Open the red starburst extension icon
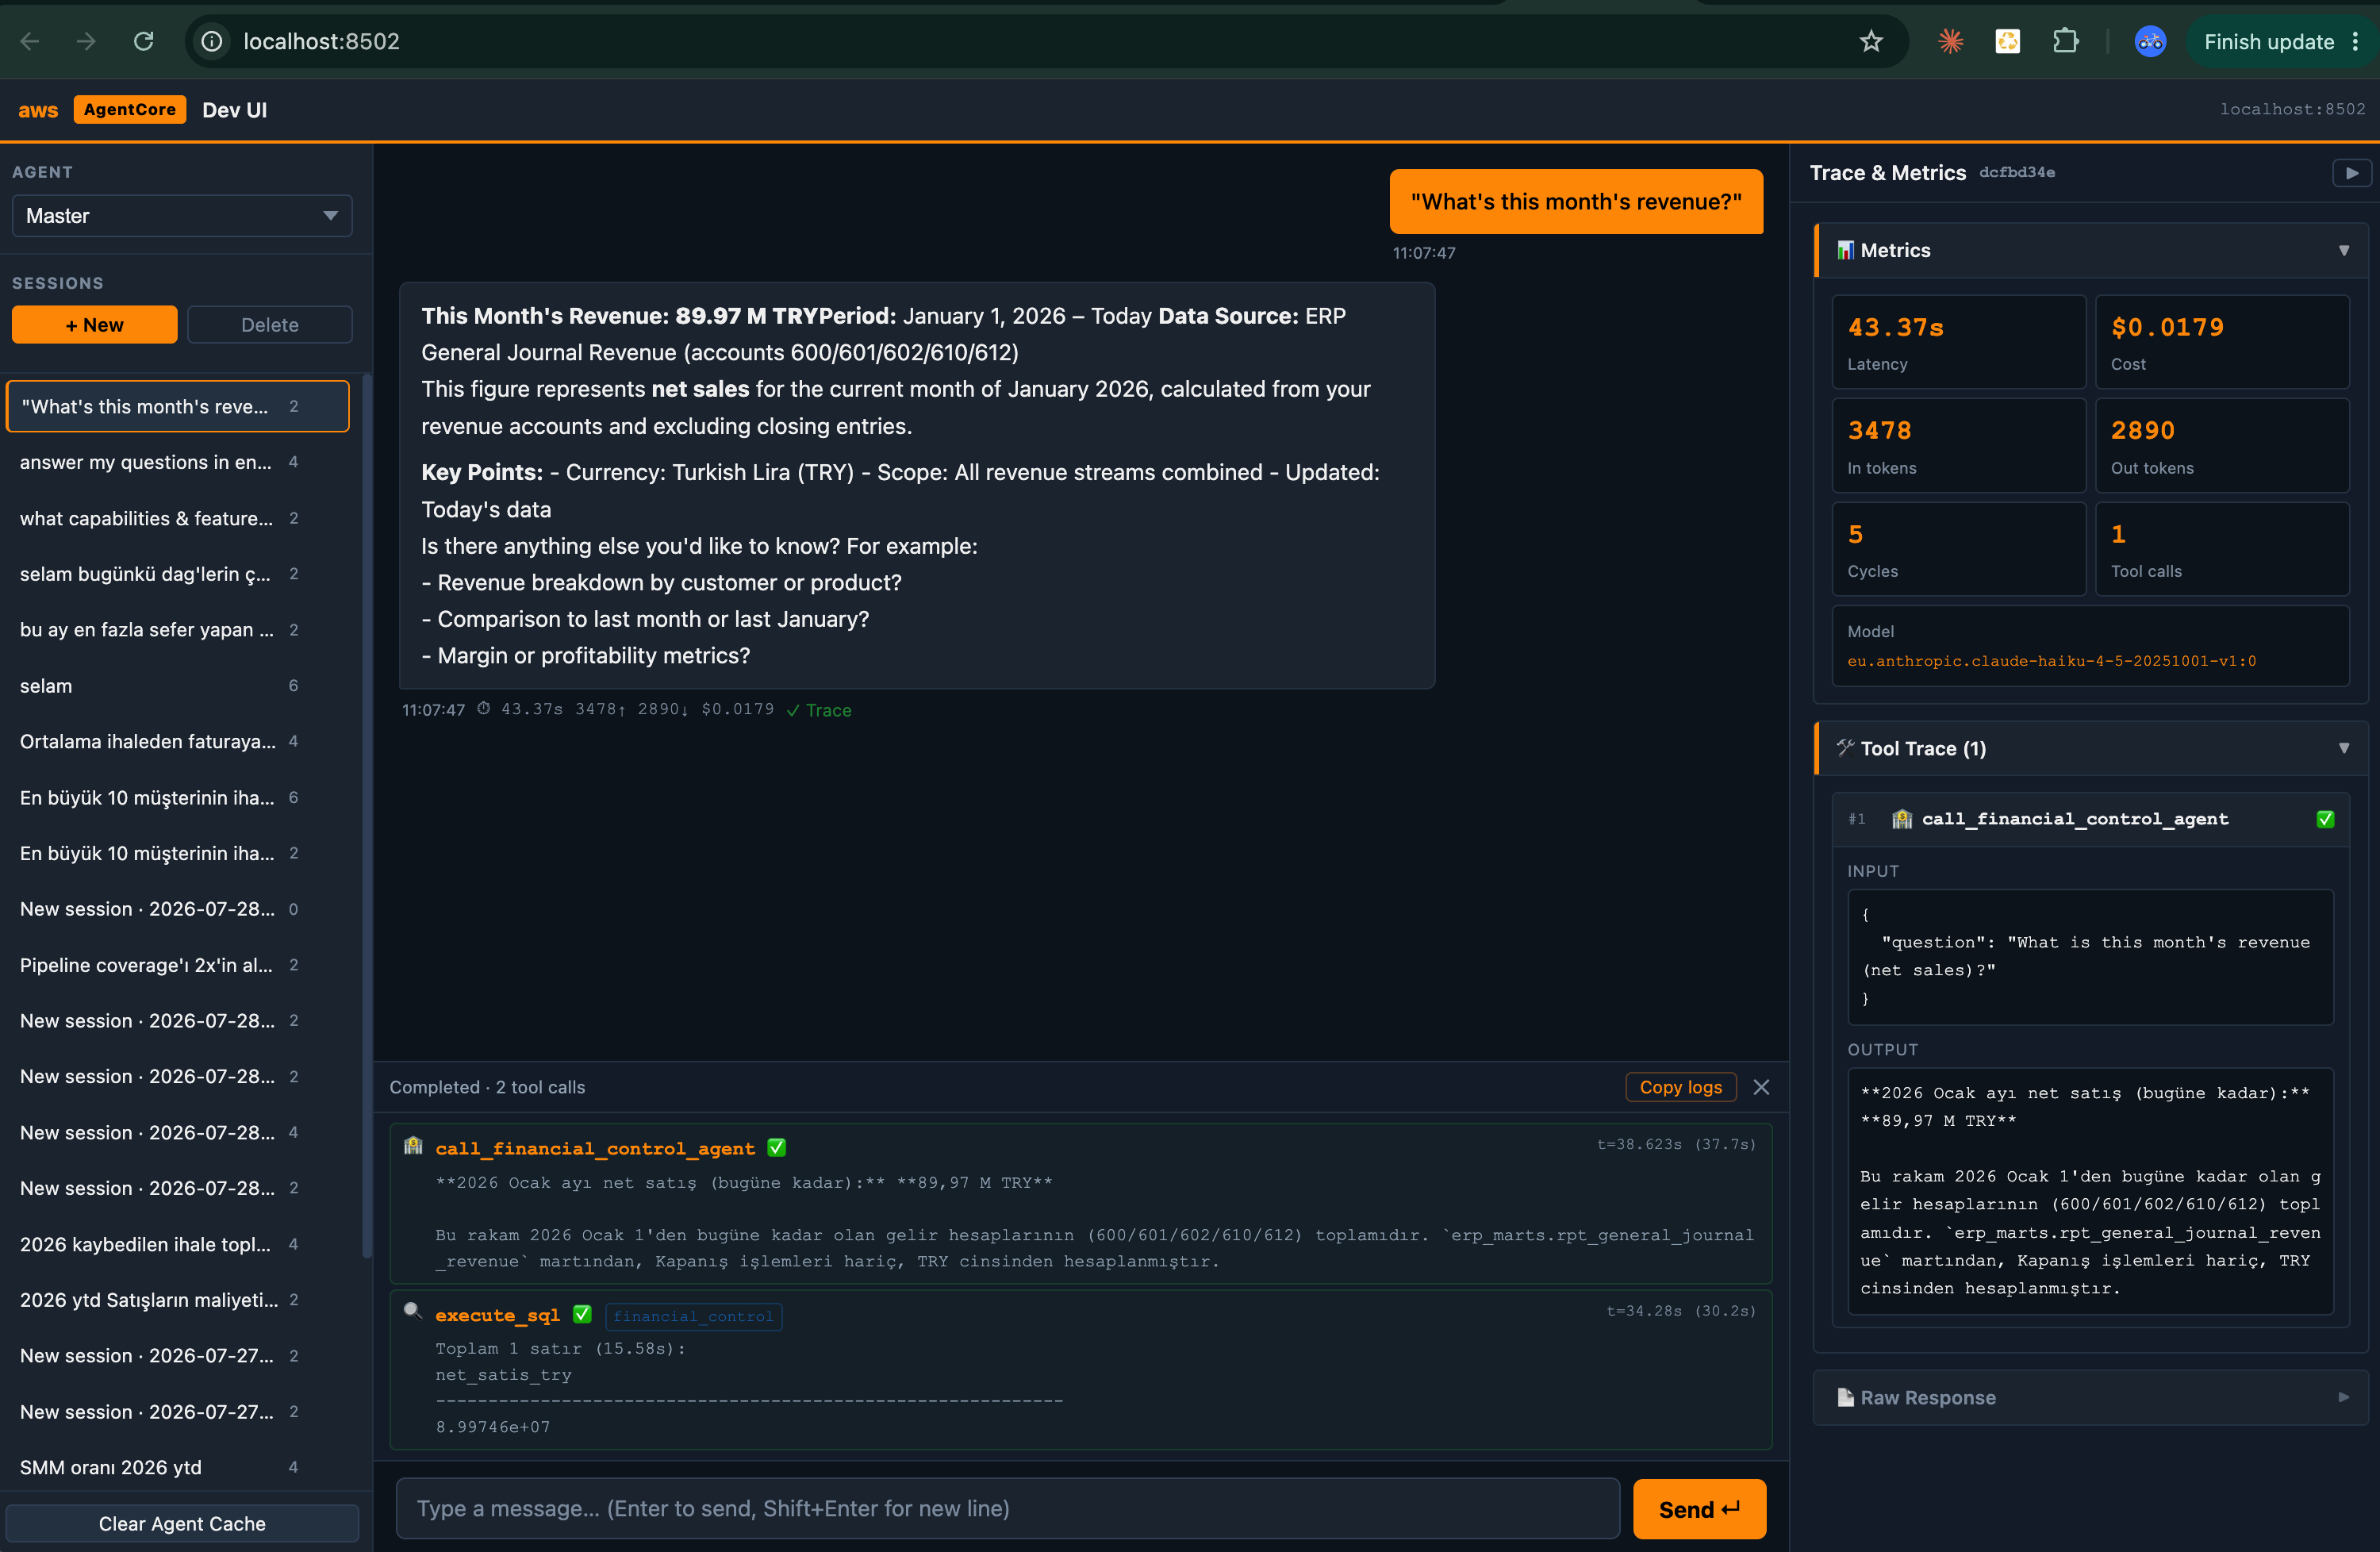Screen dimensions: 2380x1552 coord(1950,41)
